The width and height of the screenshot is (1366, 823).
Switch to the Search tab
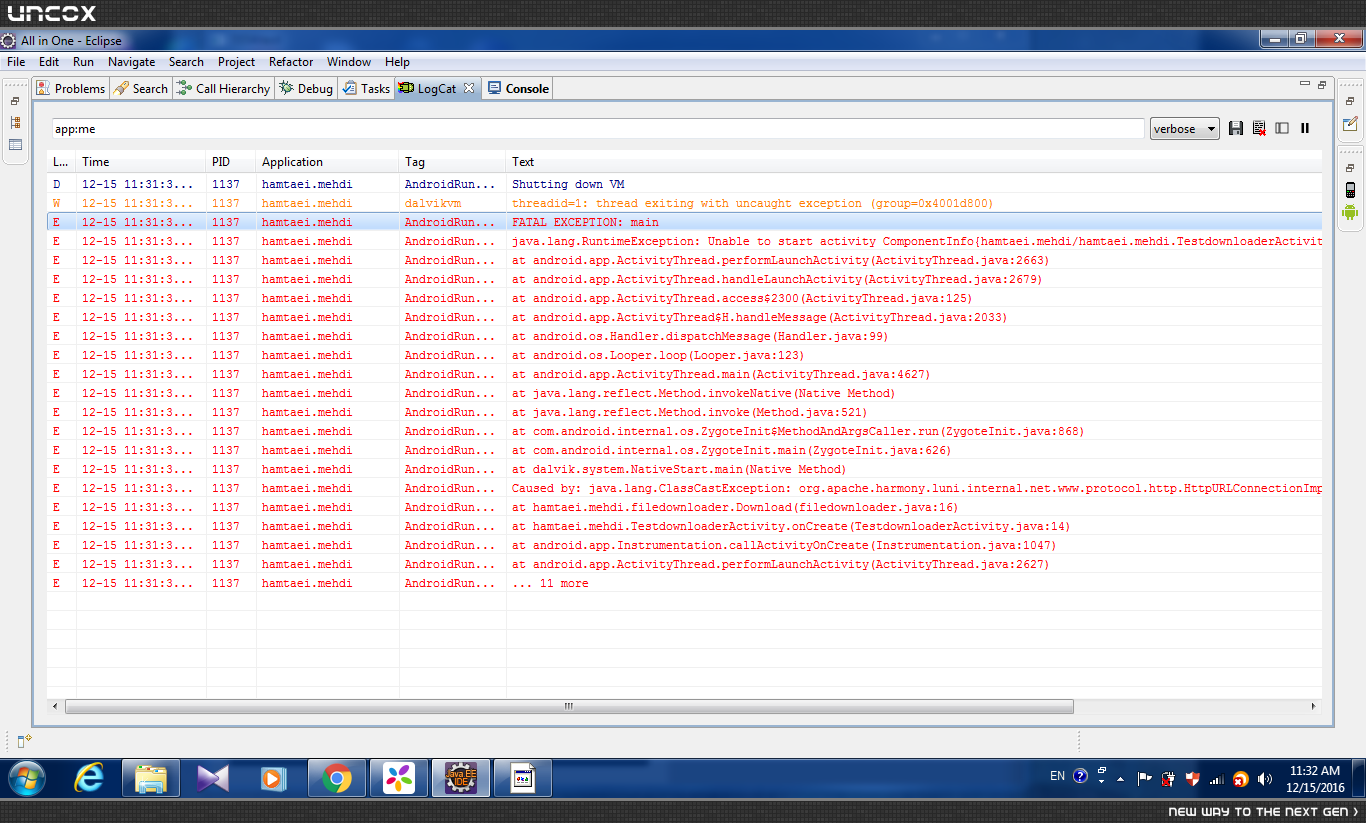pyautogui.click(x=141, y=88)
